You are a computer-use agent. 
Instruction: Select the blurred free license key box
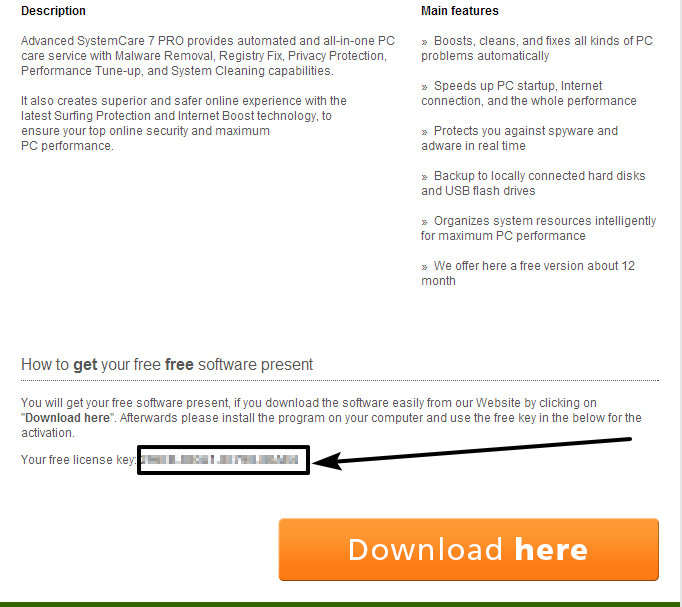click(223, 460)
